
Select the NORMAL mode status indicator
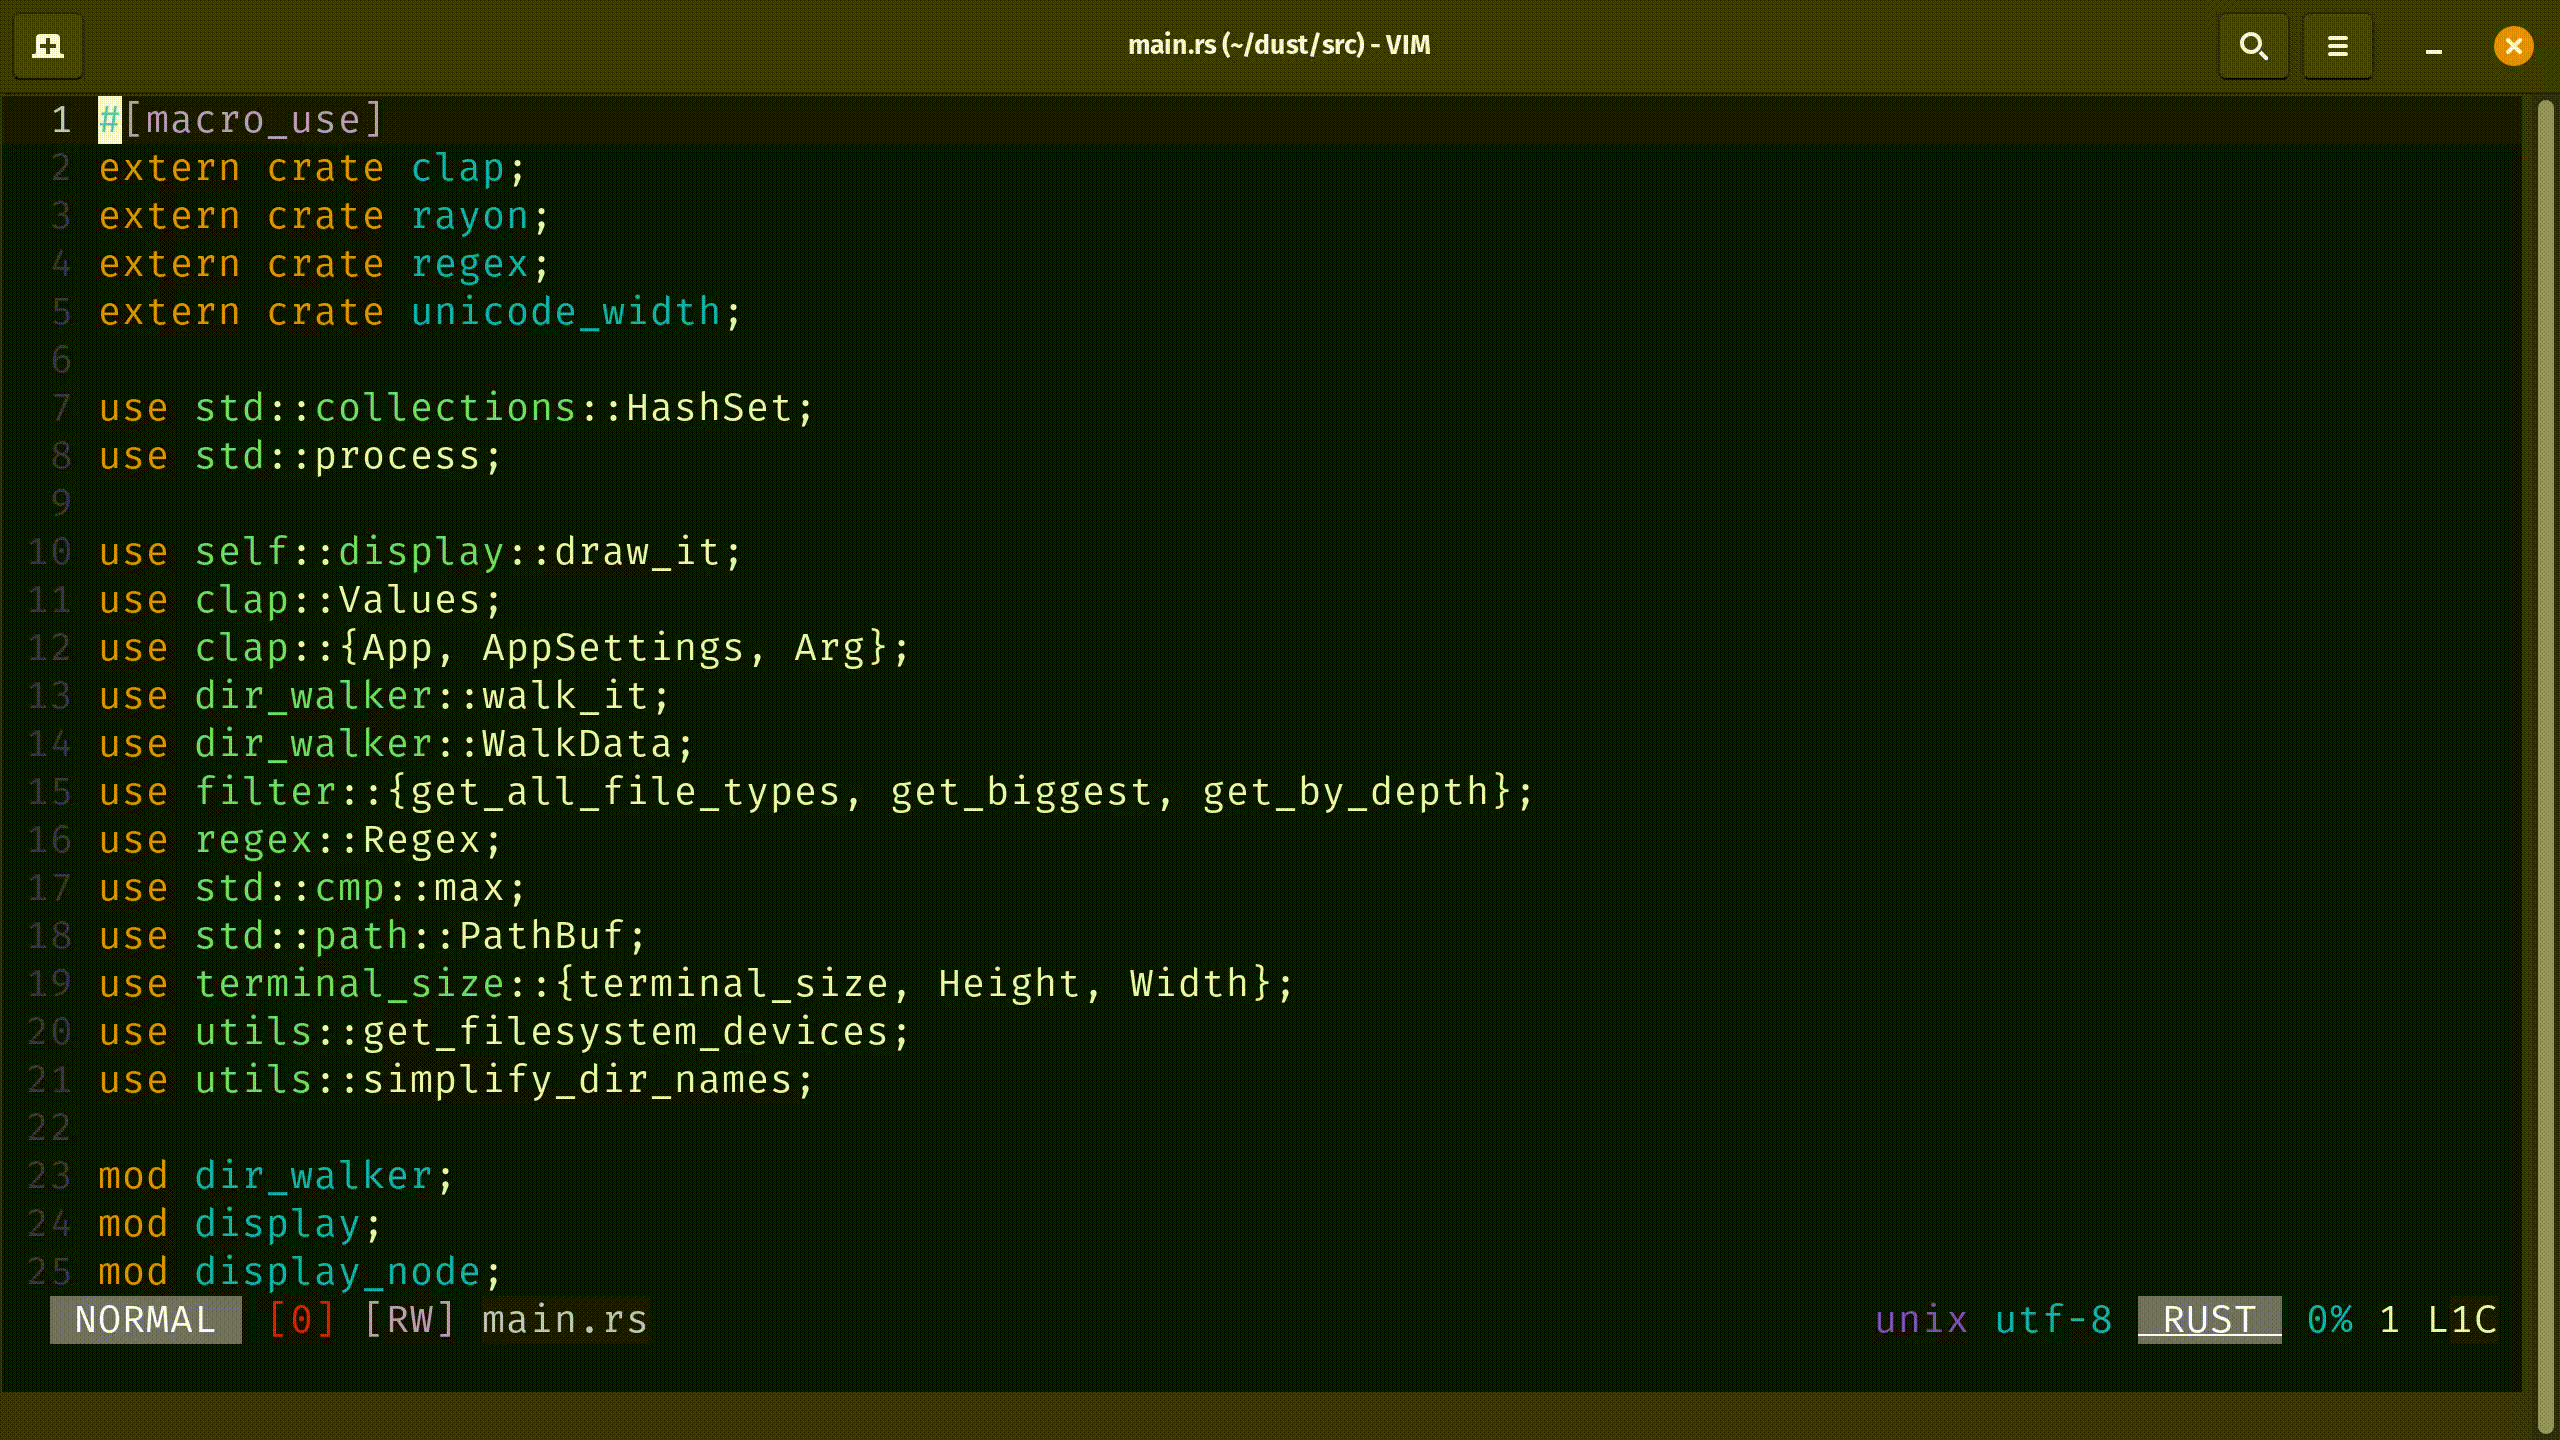pos(144,1319)
